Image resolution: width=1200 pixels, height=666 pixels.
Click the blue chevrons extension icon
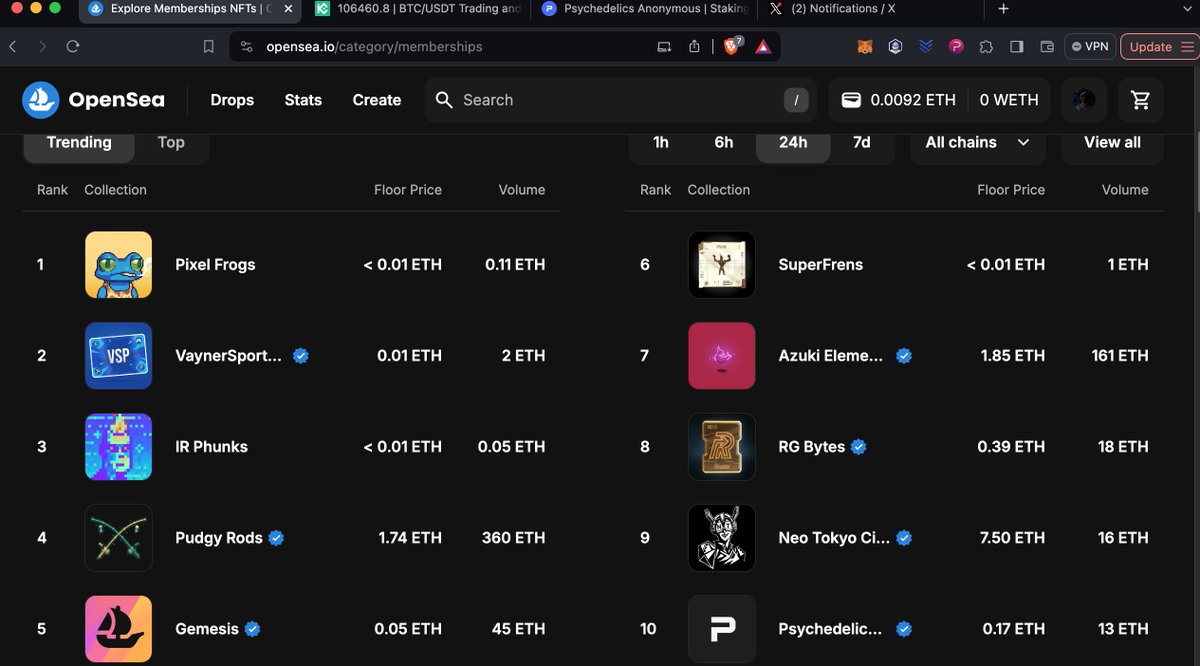(x=926, y=46)
